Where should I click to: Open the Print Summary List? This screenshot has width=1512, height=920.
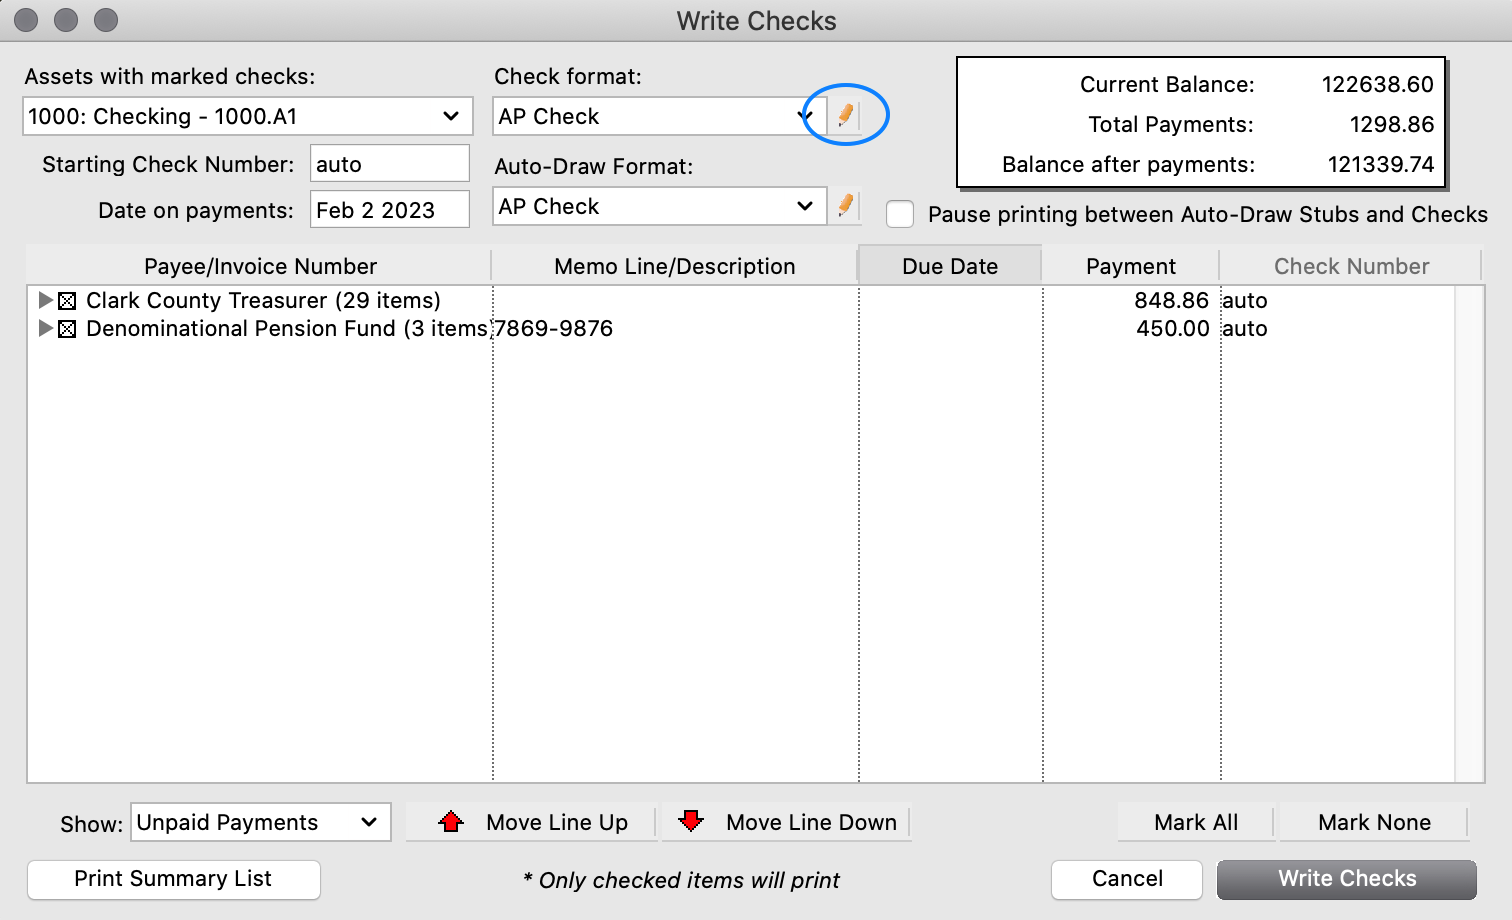click(x=173, y=879)
